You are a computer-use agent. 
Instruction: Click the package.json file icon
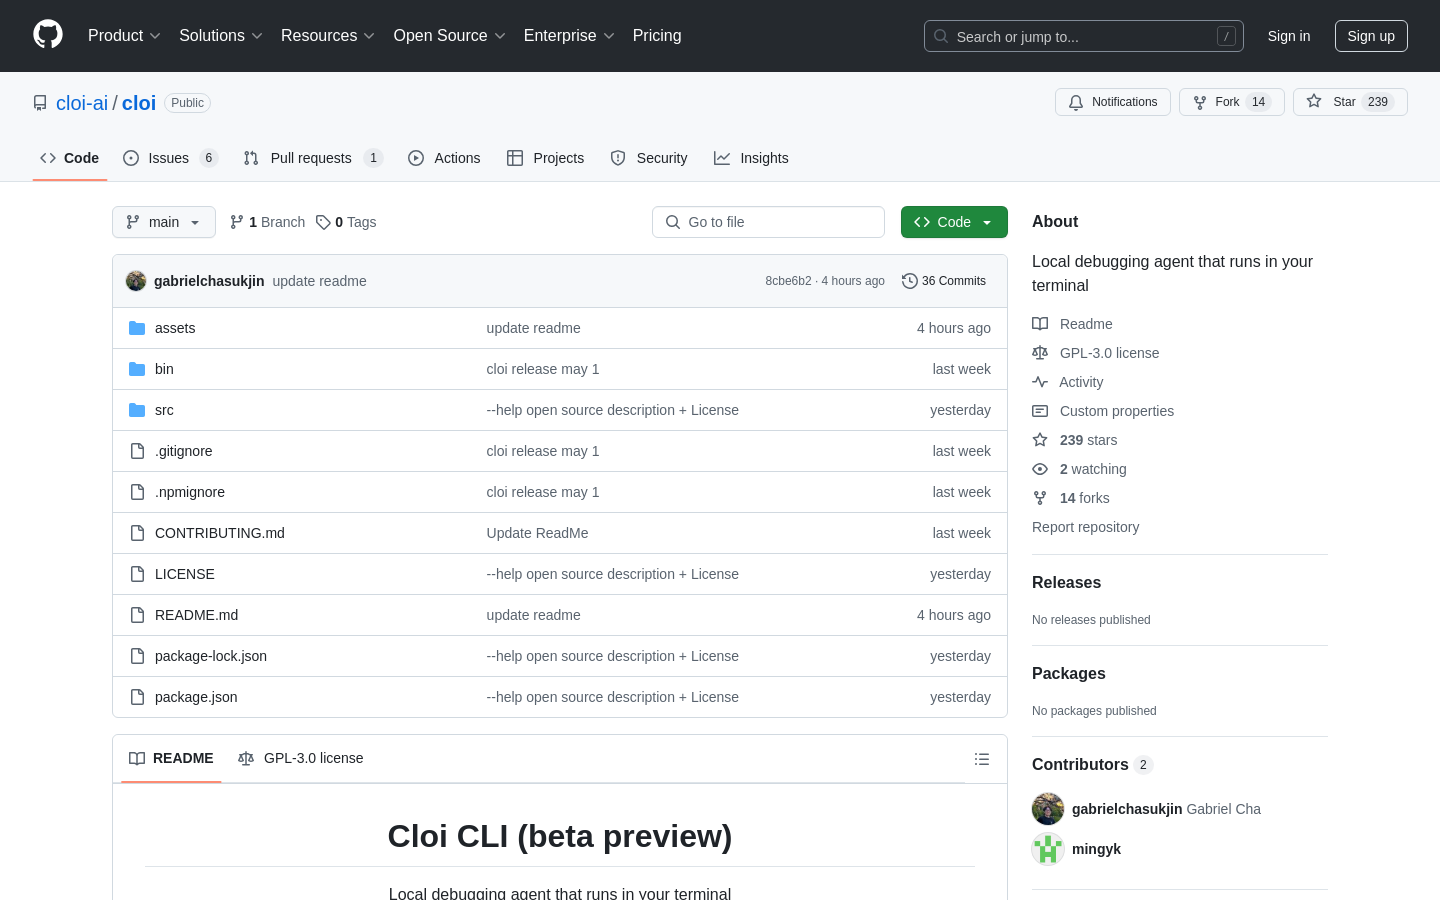coord(137,697)
